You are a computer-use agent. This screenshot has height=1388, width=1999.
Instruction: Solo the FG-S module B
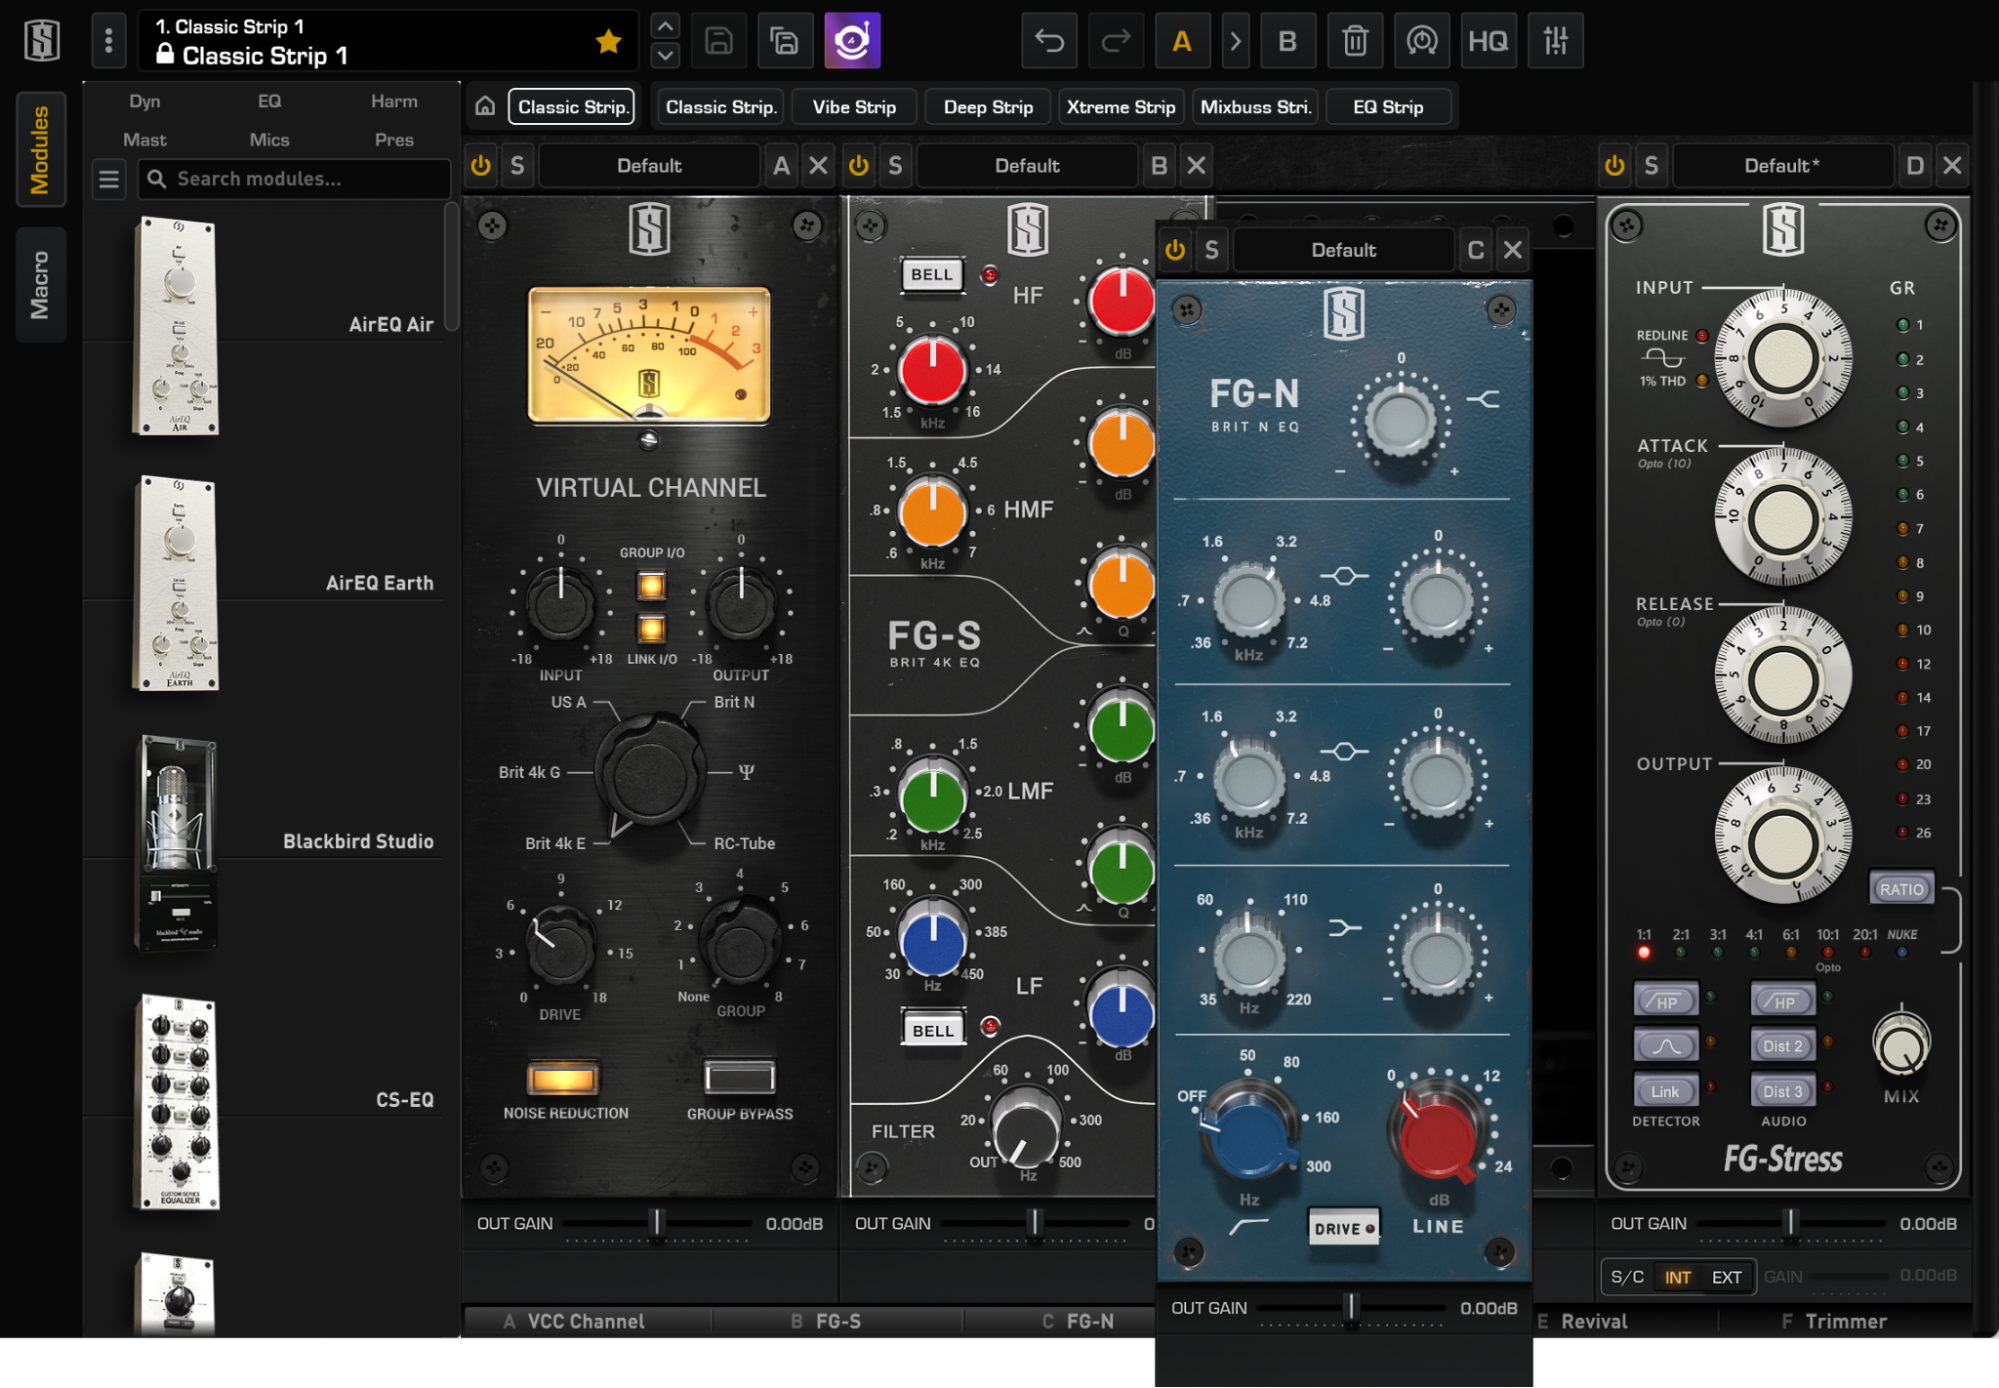click(895, 165)
